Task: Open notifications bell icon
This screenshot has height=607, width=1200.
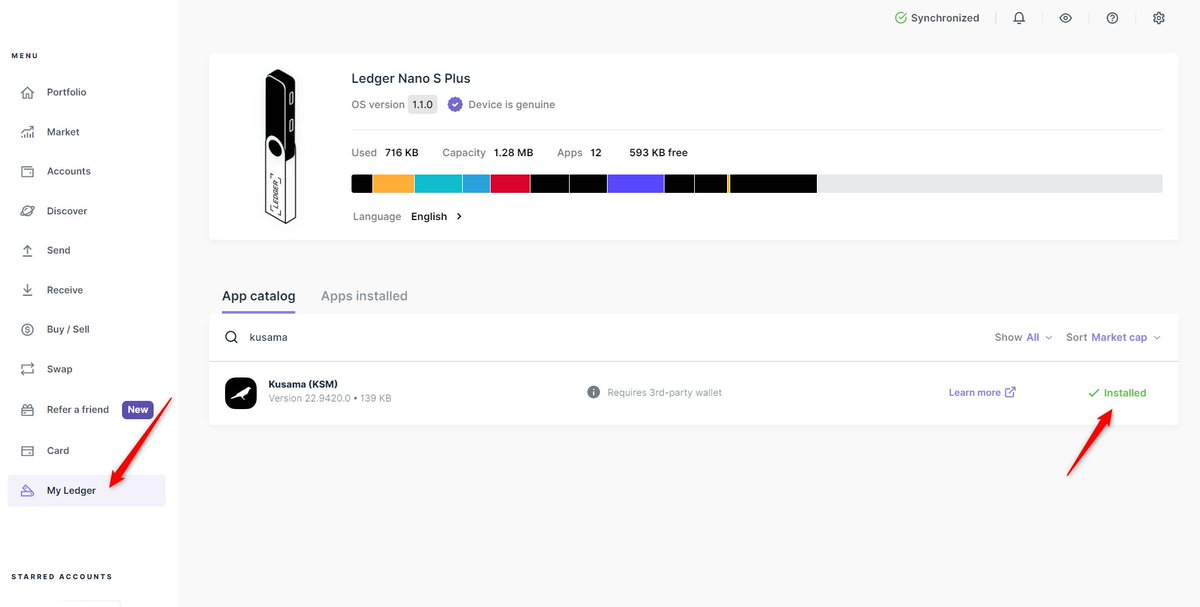Action: 1019,18
